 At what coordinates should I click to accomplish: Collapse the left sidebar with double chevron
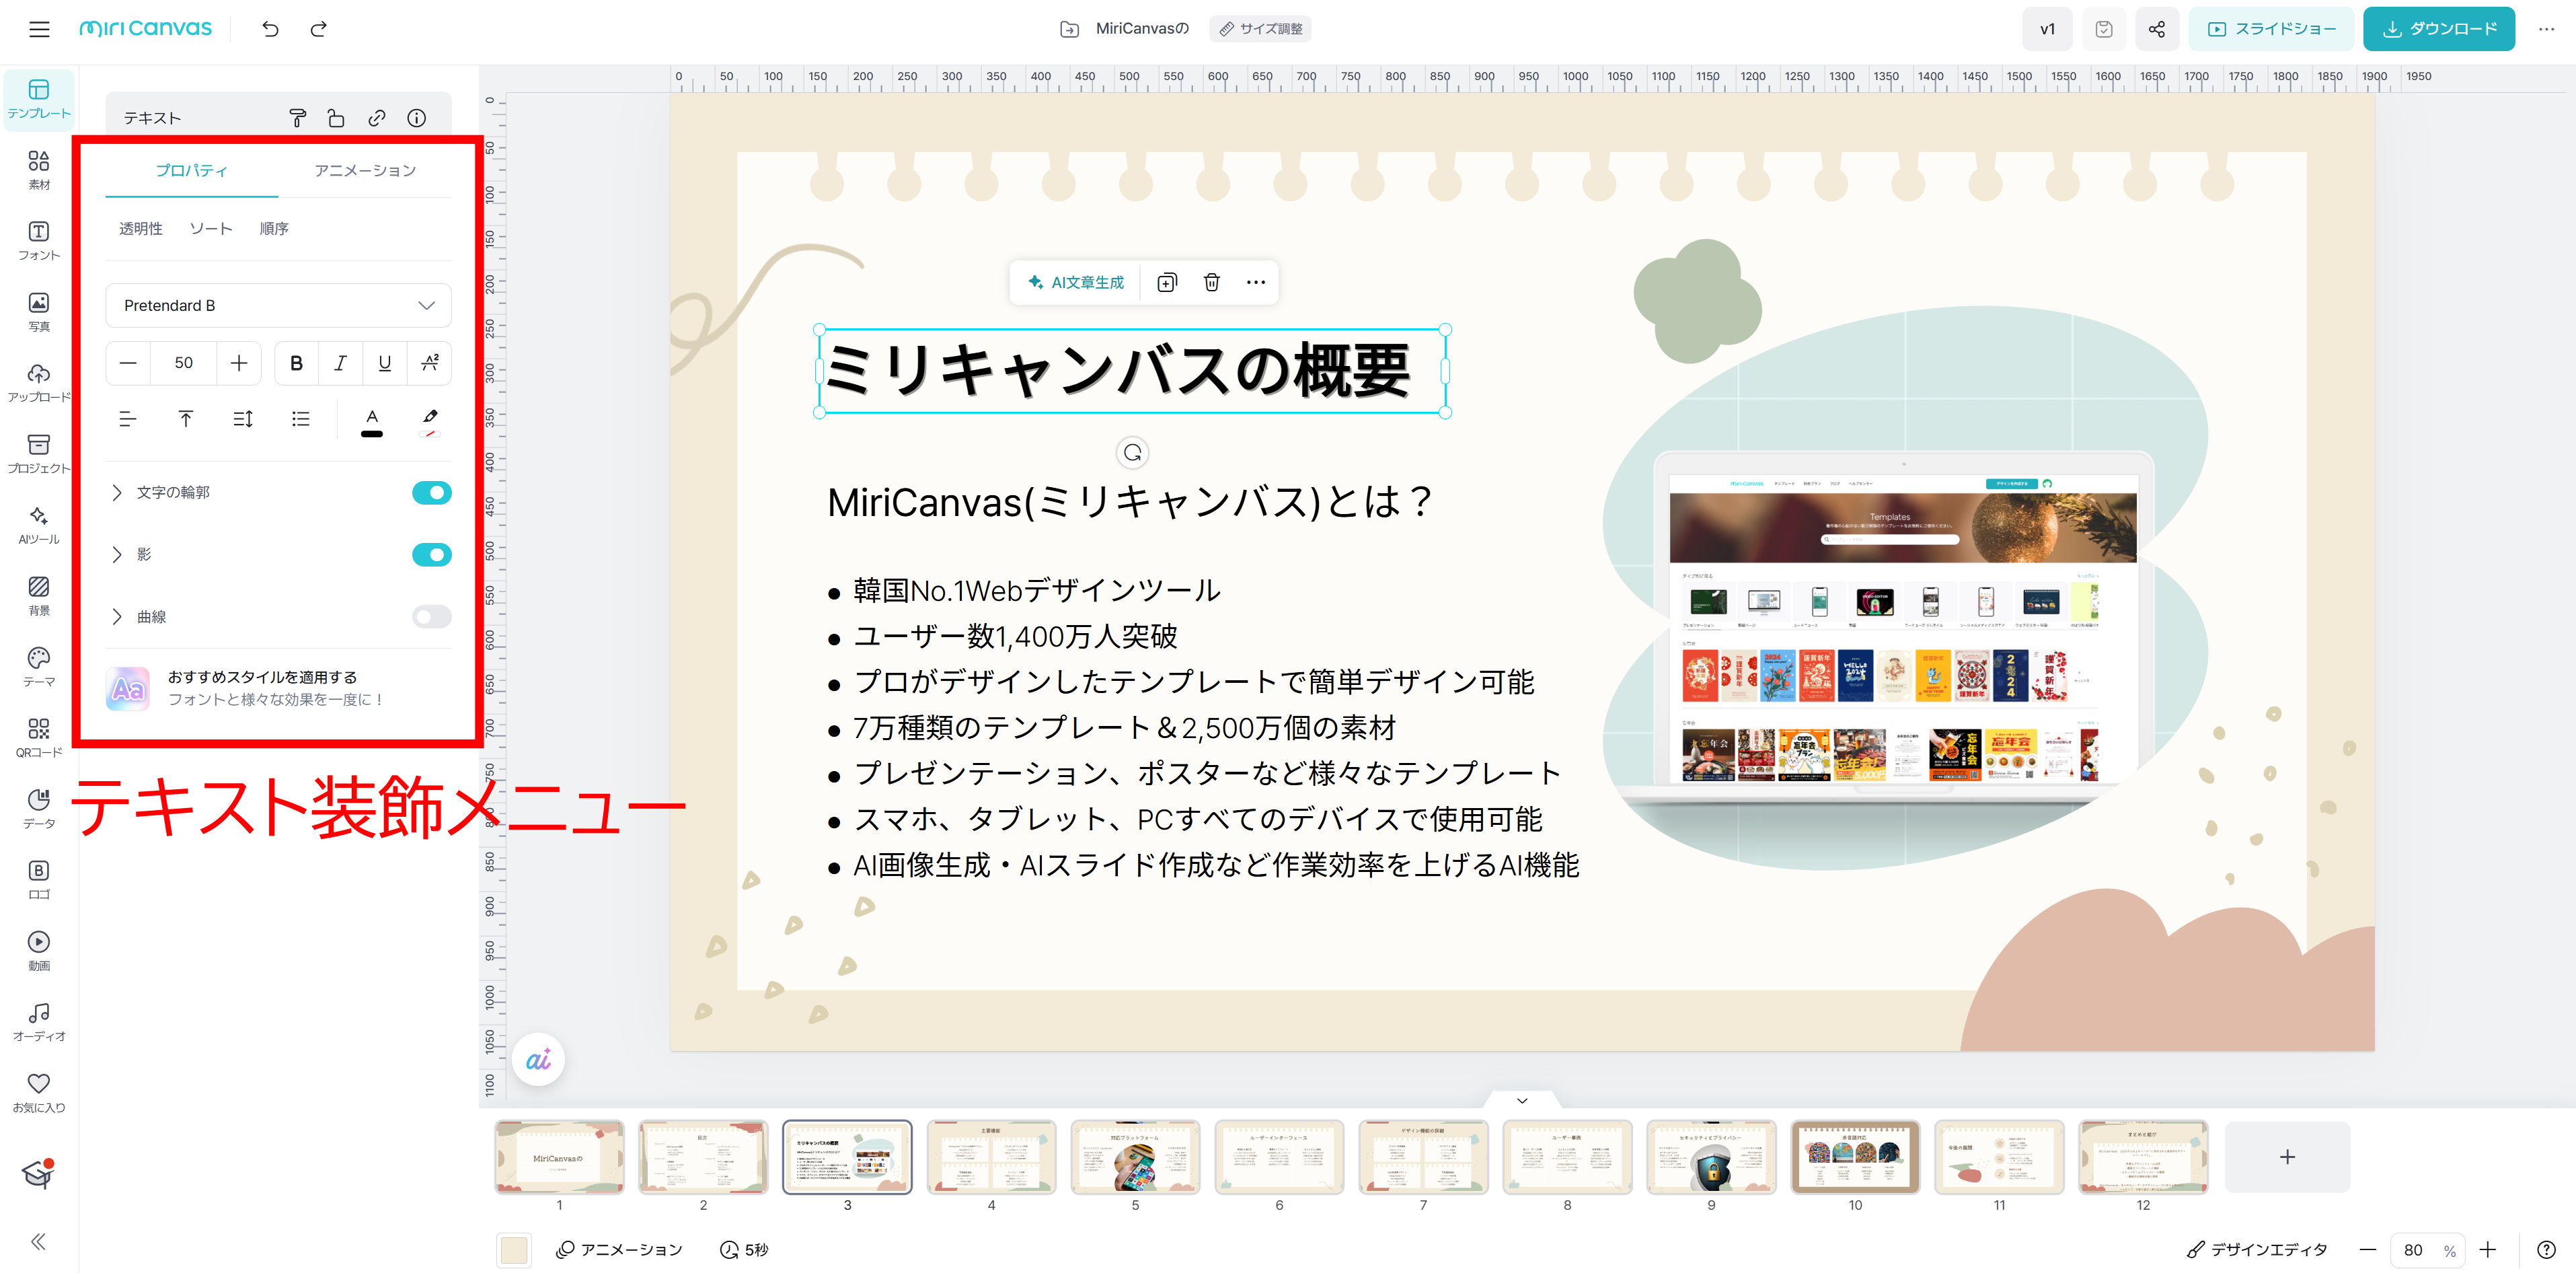point(38,1241)
